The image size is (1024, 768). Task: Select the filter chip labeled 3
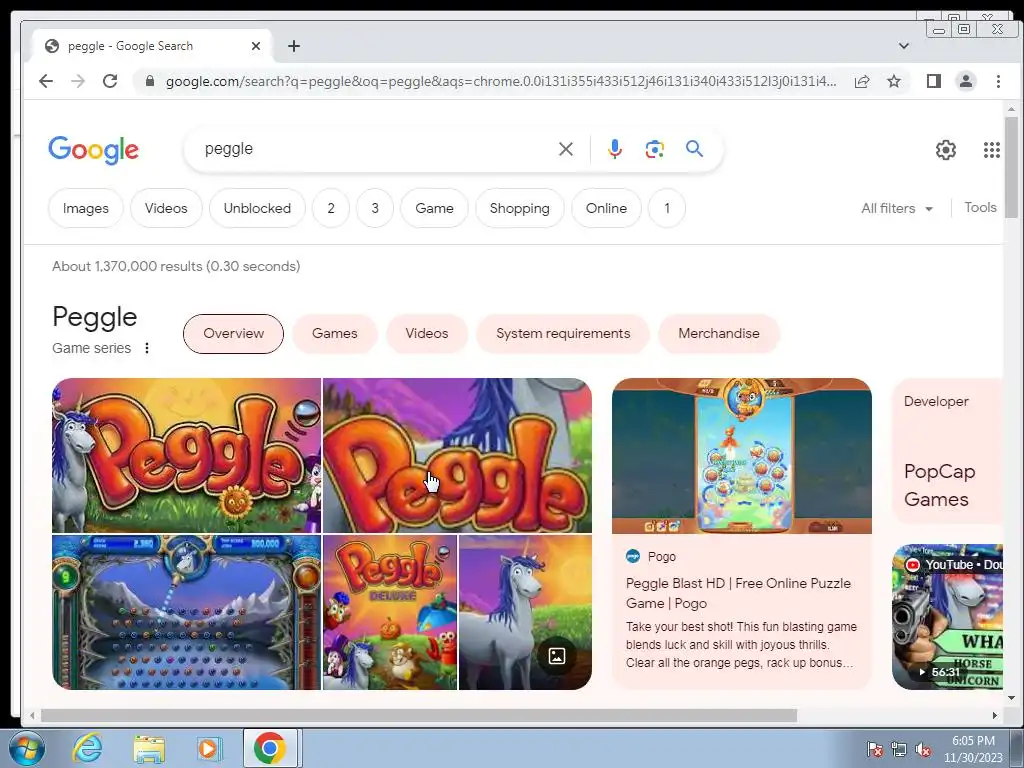point(375,208)
